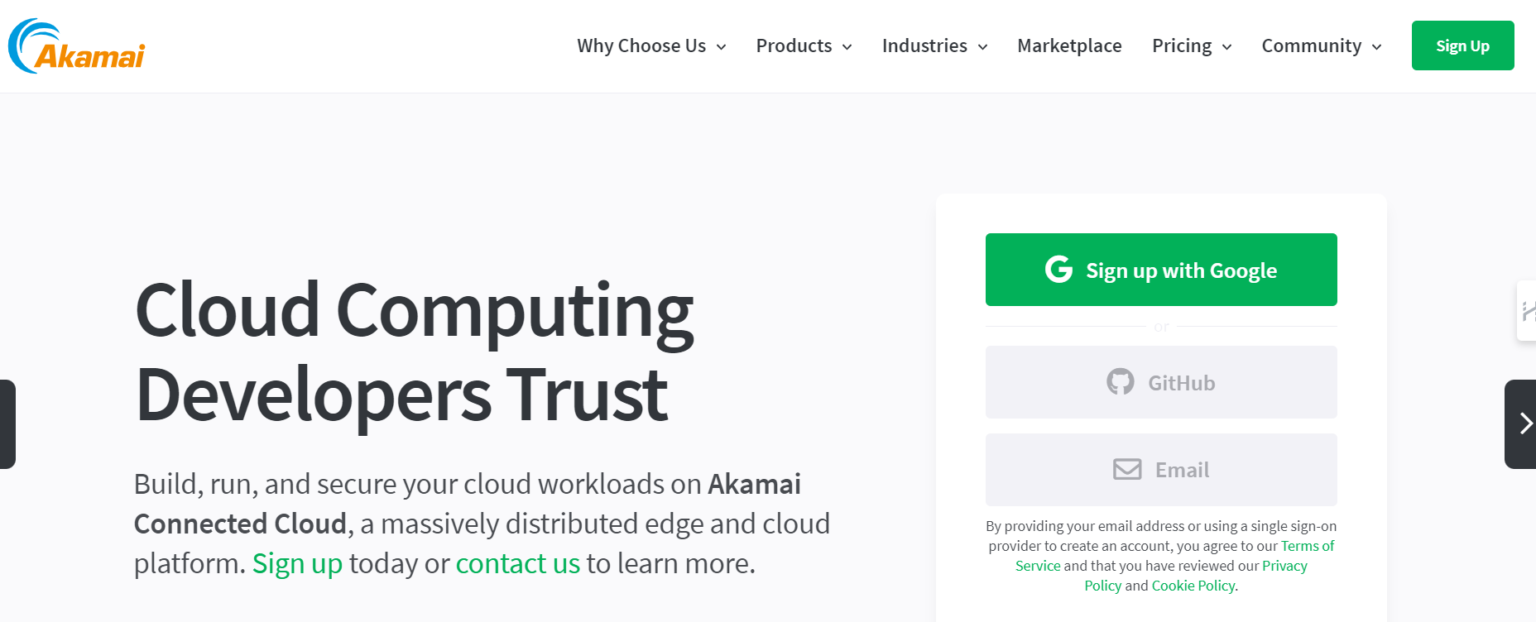This screenshot has height=622, width=1536.
Task: Open the contact us link
Action: pos(517,563)
